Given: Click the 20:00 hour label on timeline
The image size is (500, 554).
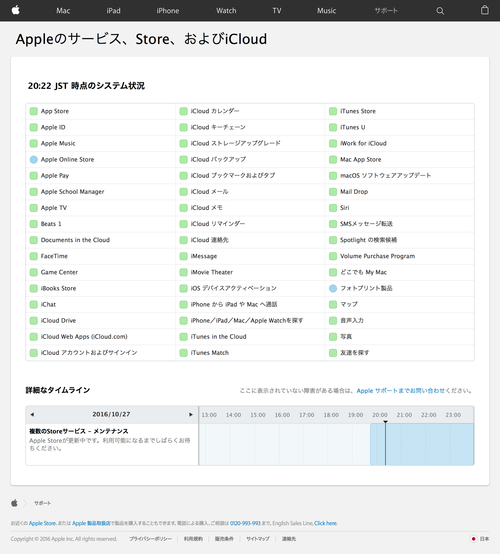Looking at the screenshot, I should tap(380, 415).
